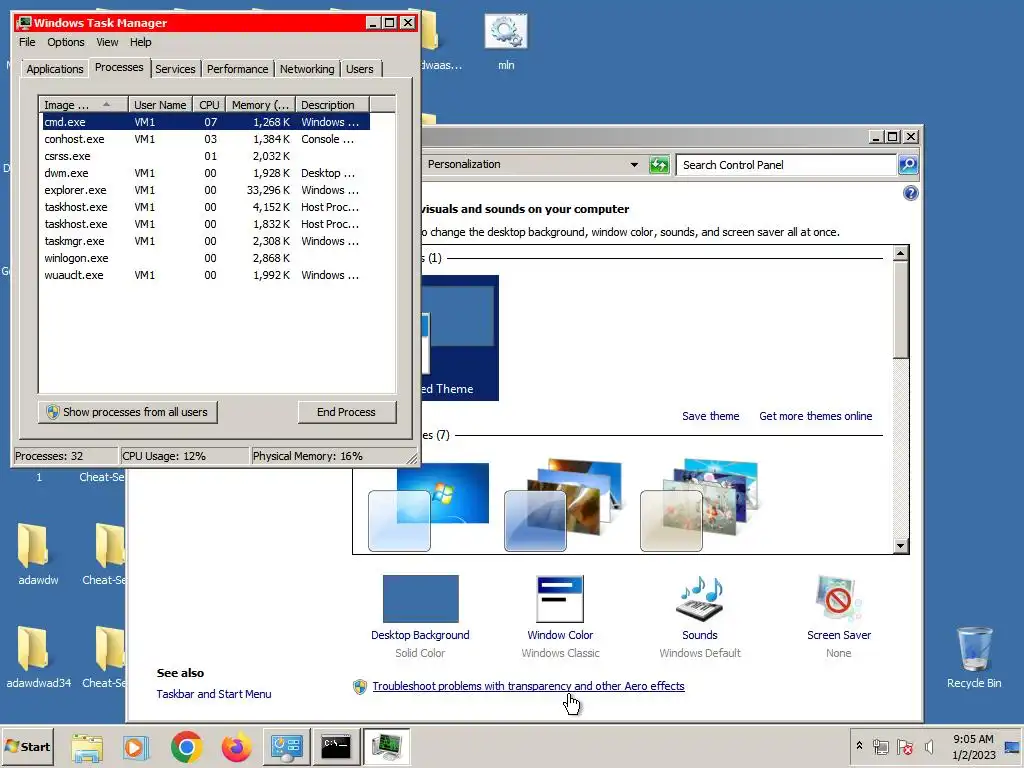This screenshot has height=768, width=1024.
Task: Switch to the Services tab
Action: click(175, 69)
